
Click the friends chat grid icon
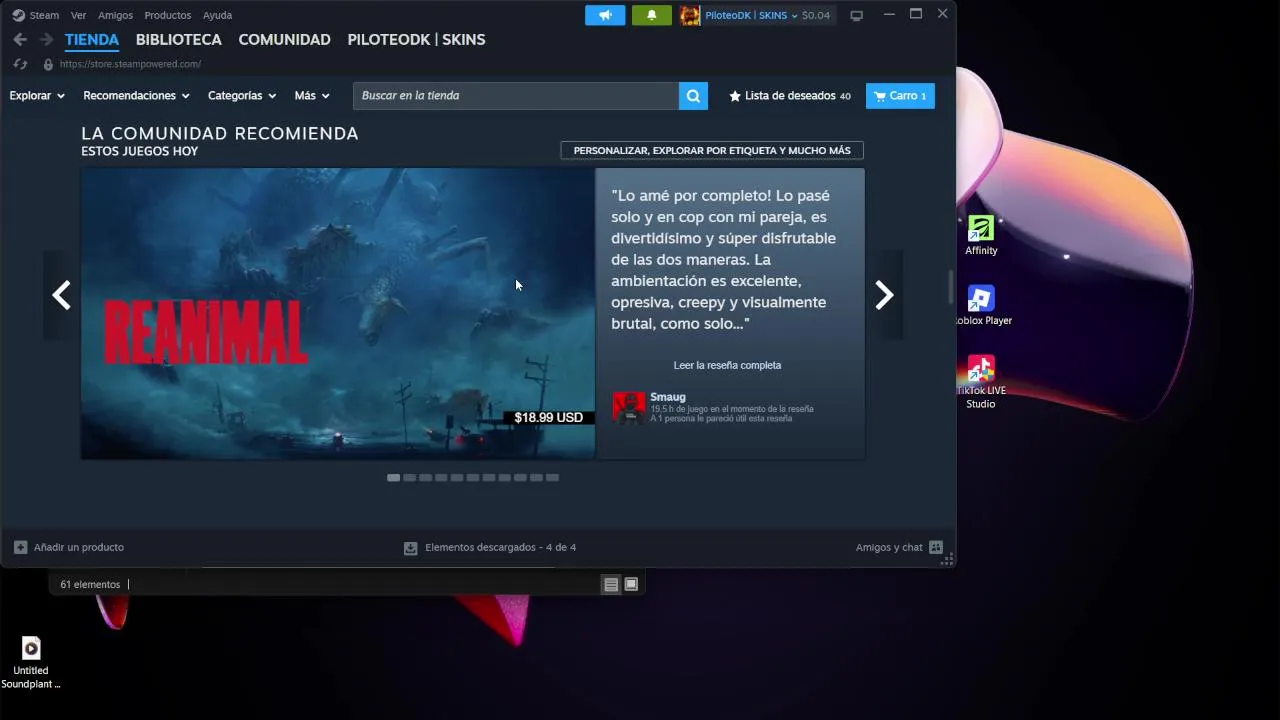click(x=936, y=547)
